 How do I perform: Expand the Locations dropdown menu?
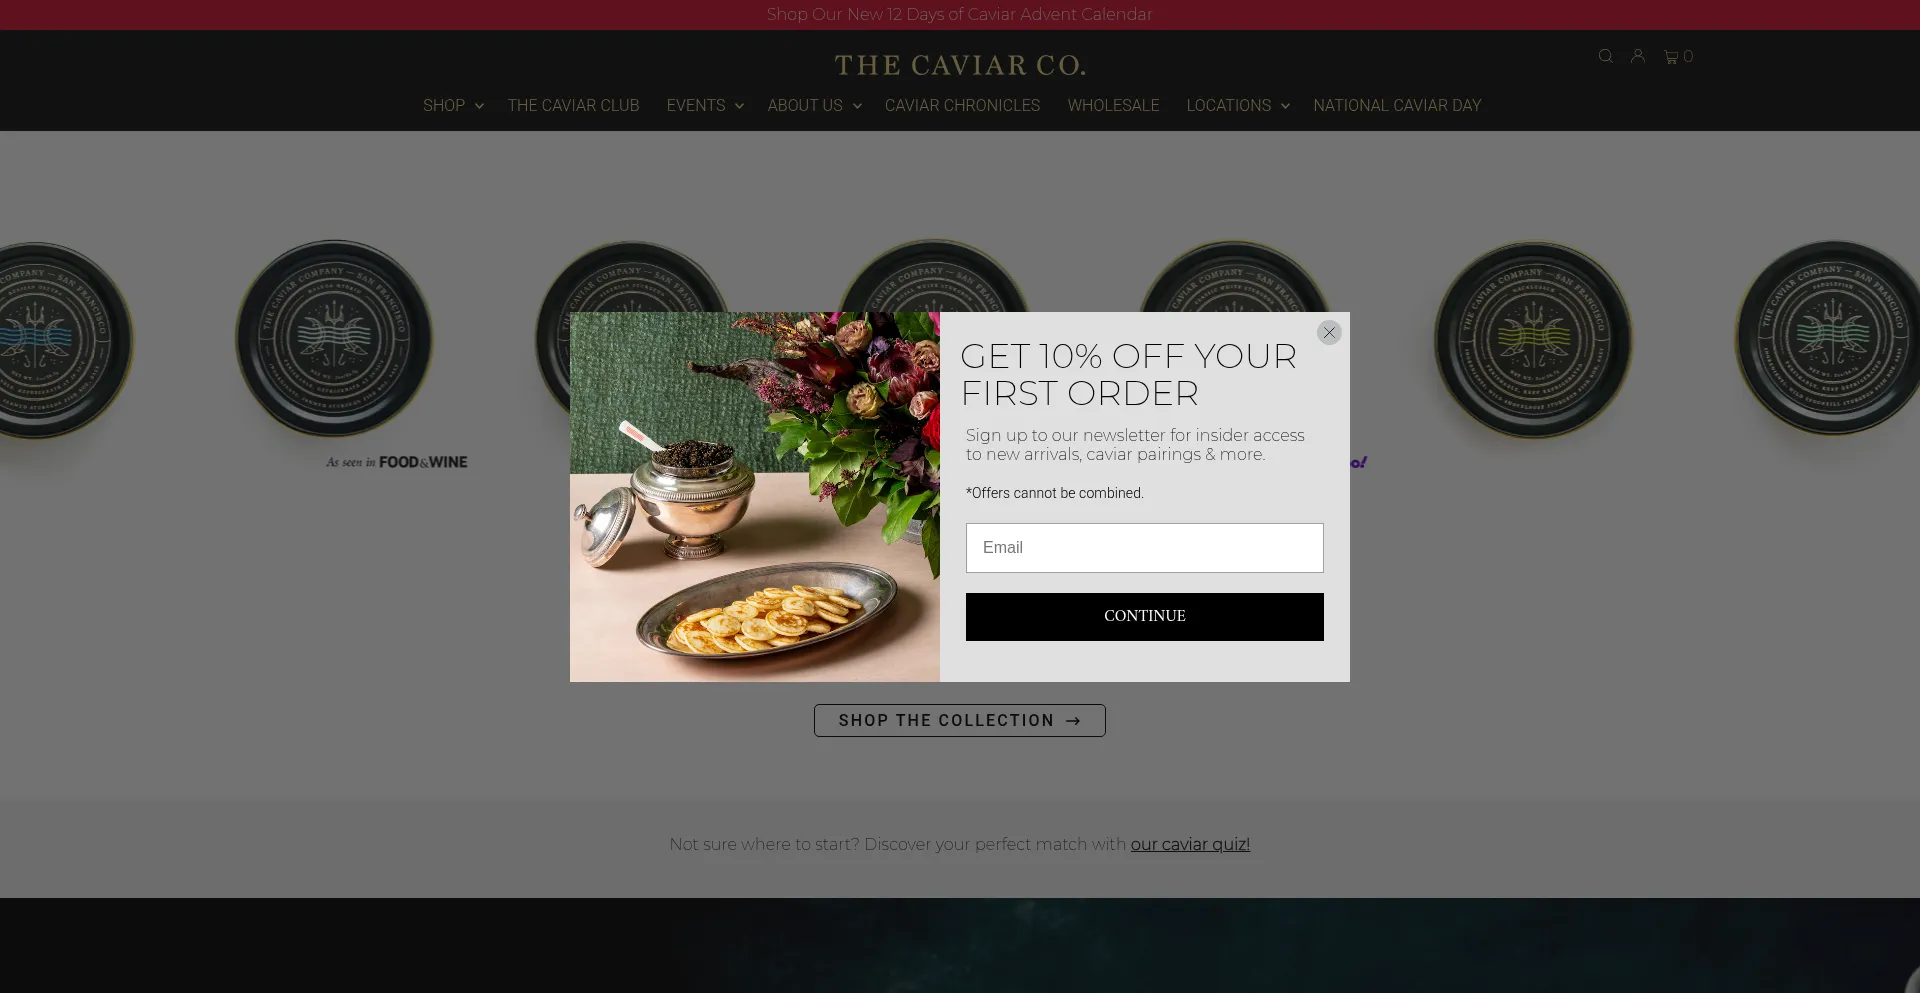pos(1238,106)
